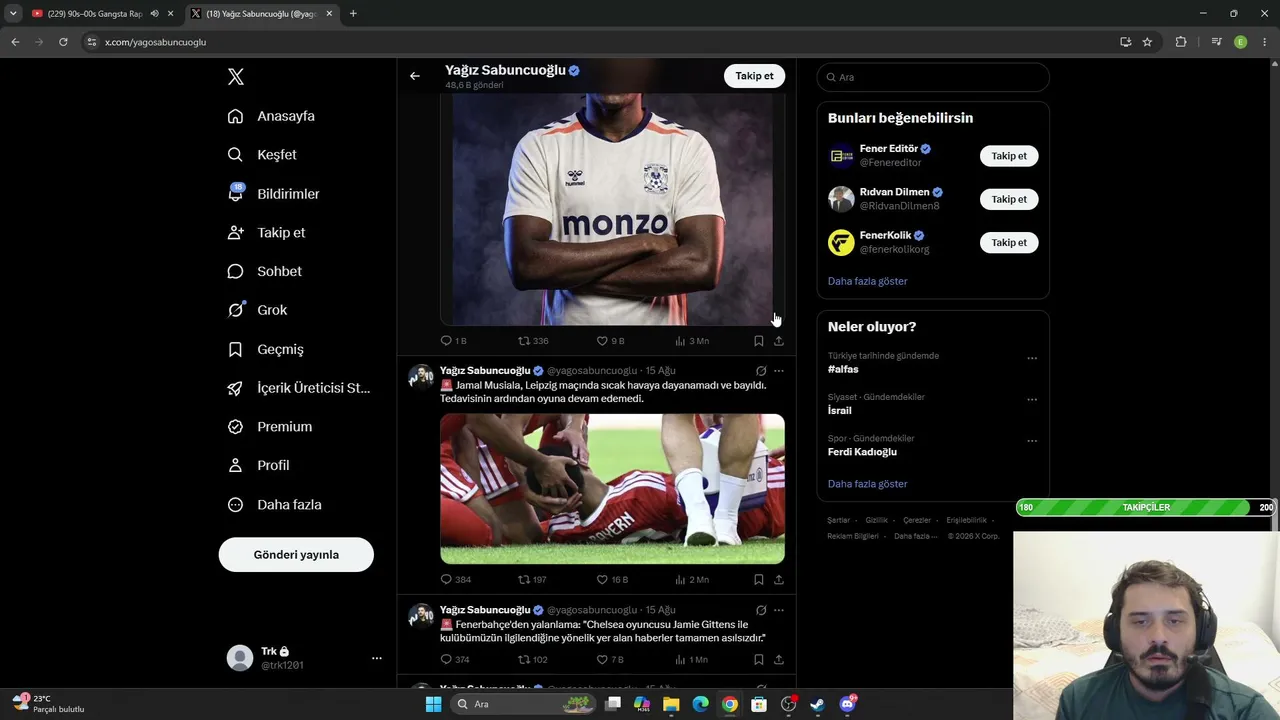Viewport: 1280px width, 720px height.
Task: Share the monzo jersey post
Action: pos(779,341)
